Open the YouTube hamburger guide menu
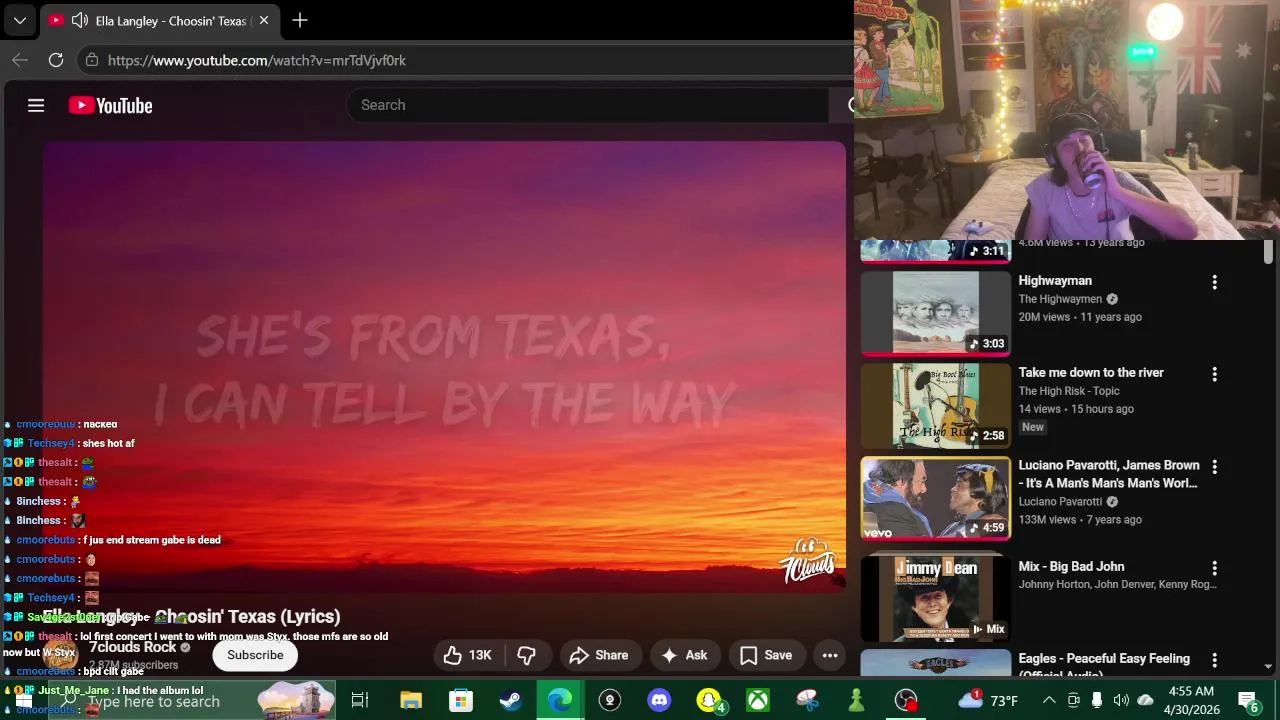1280x720 pixels. click(x=36, y=105)
